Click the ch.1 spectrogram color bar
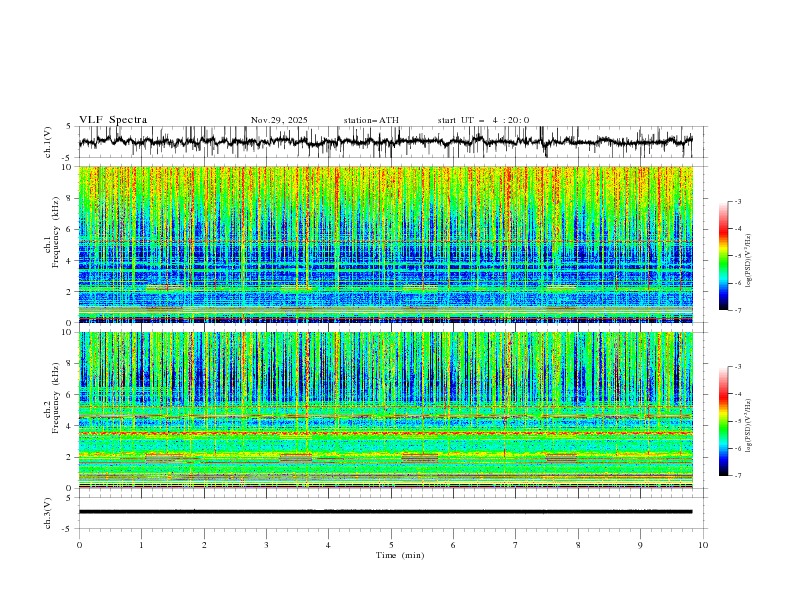792x612 pixels. tap(724, 256)
